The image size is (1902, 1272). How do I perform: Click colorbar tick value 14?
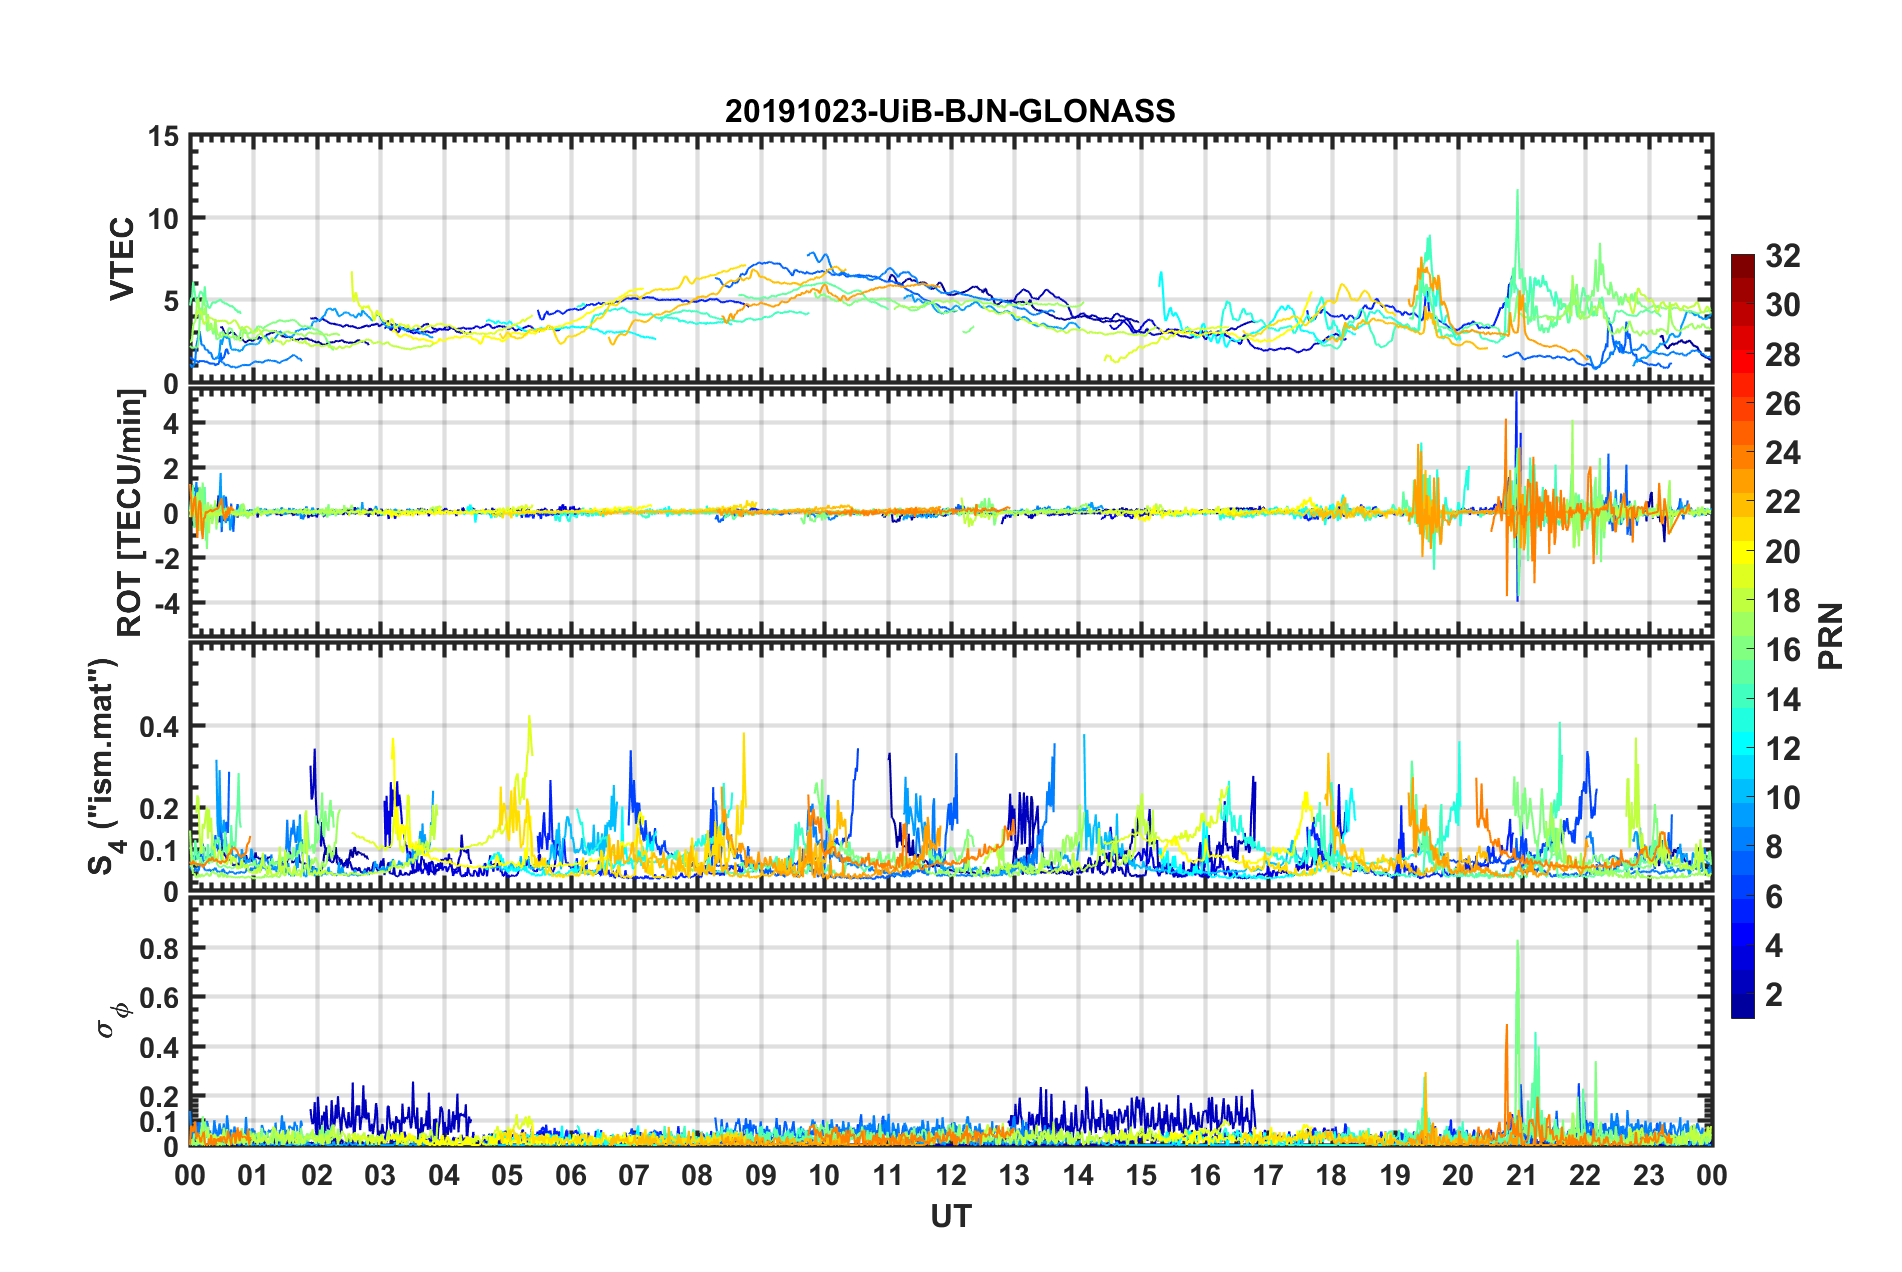click(x=1783, y=700)
